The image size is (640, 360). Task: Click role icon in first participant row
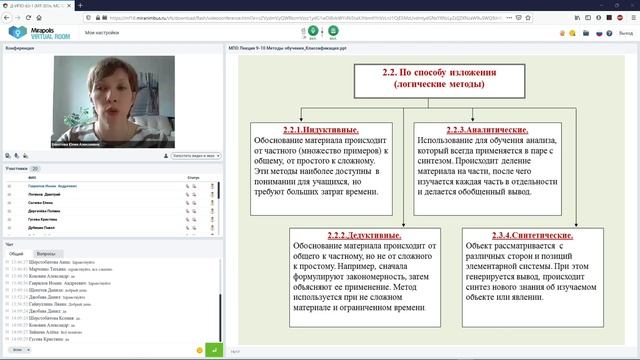pyautogui.click(x=212, y=186)
